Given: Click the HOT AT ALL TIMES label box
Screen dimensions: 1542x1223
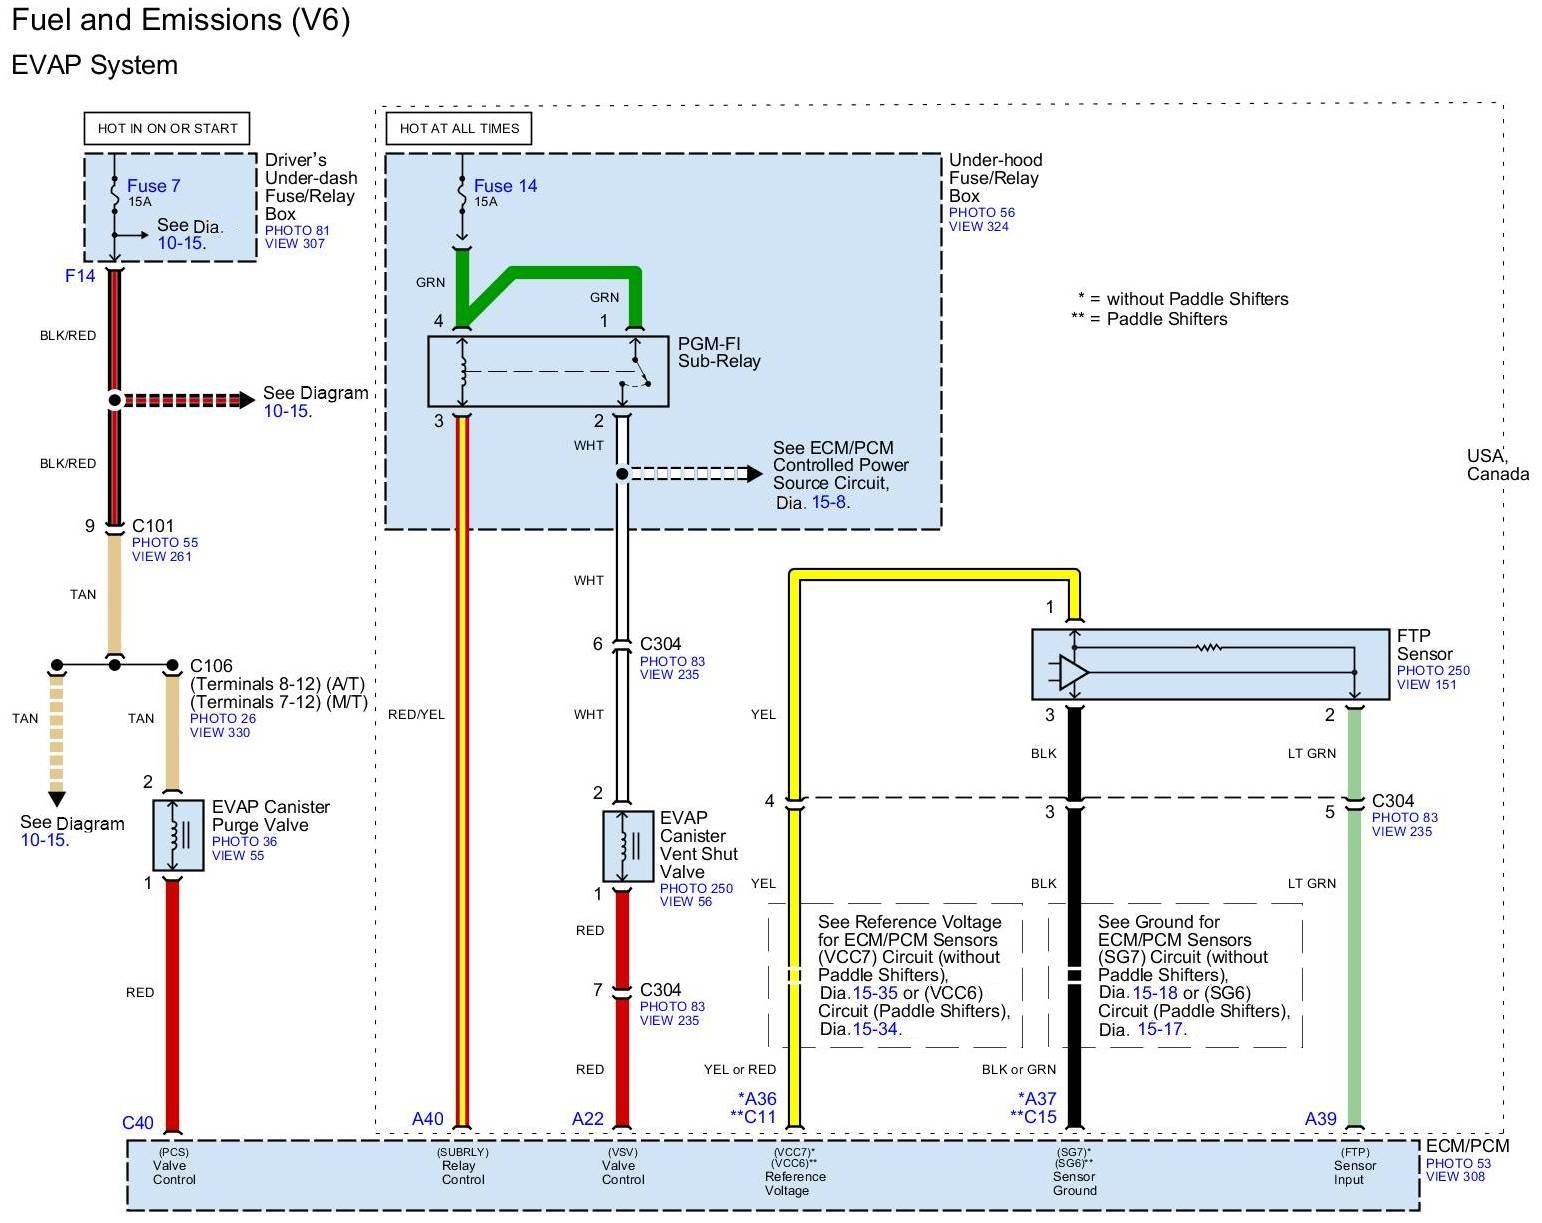Looking at the screenshot, I should click(459, 128).
